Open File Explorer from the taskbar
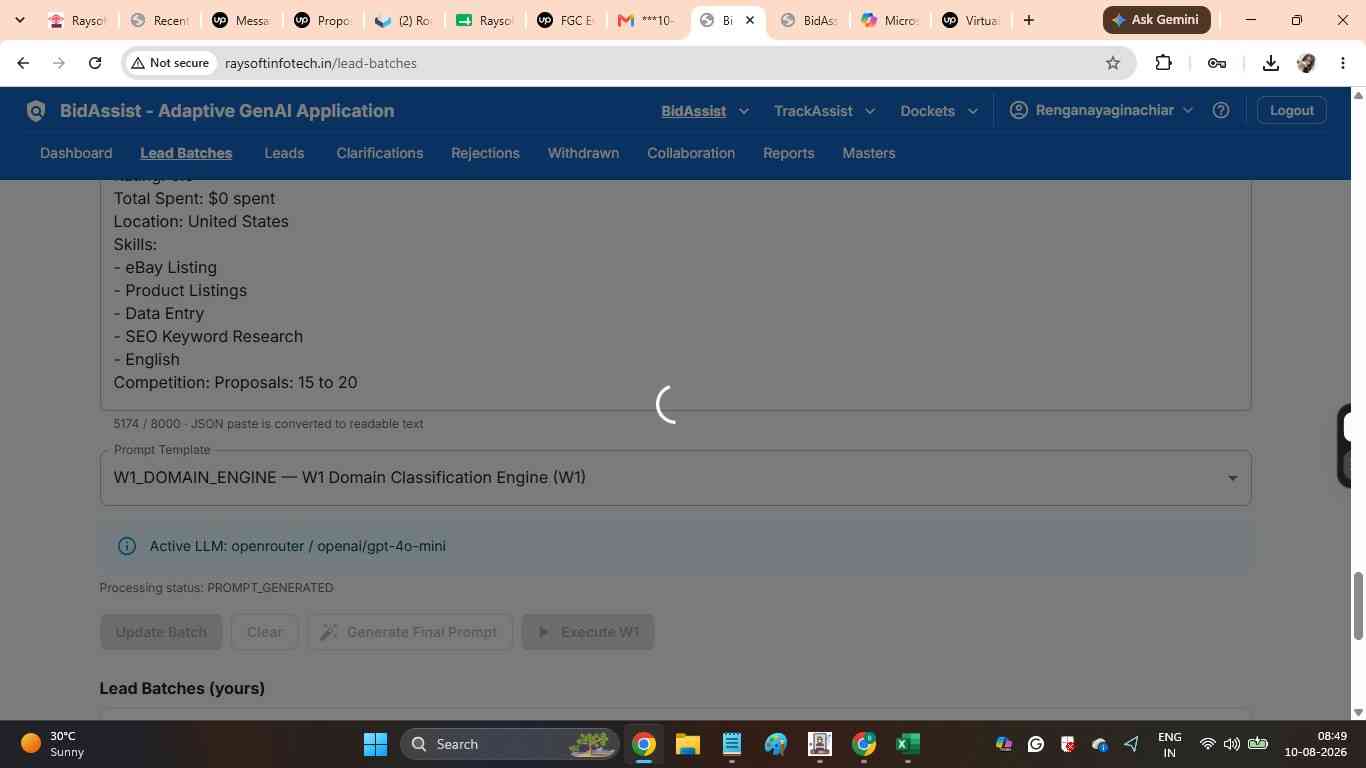1366x768 pixels. tap(687, 744)
